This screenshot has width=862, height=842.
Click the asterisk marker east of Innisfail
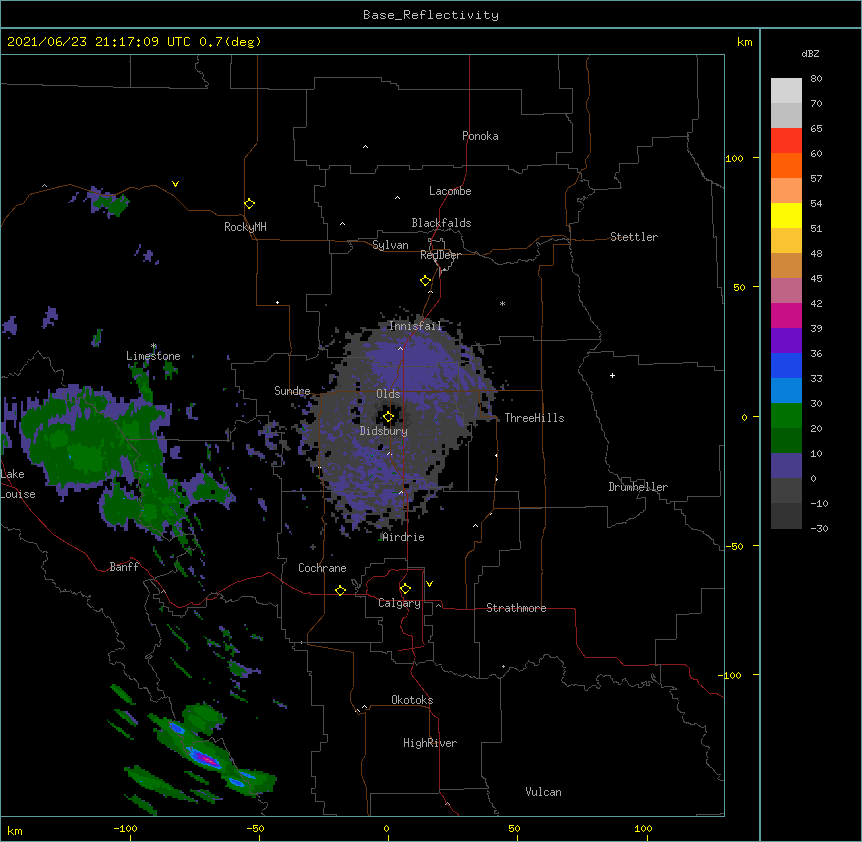click(502, 304)
